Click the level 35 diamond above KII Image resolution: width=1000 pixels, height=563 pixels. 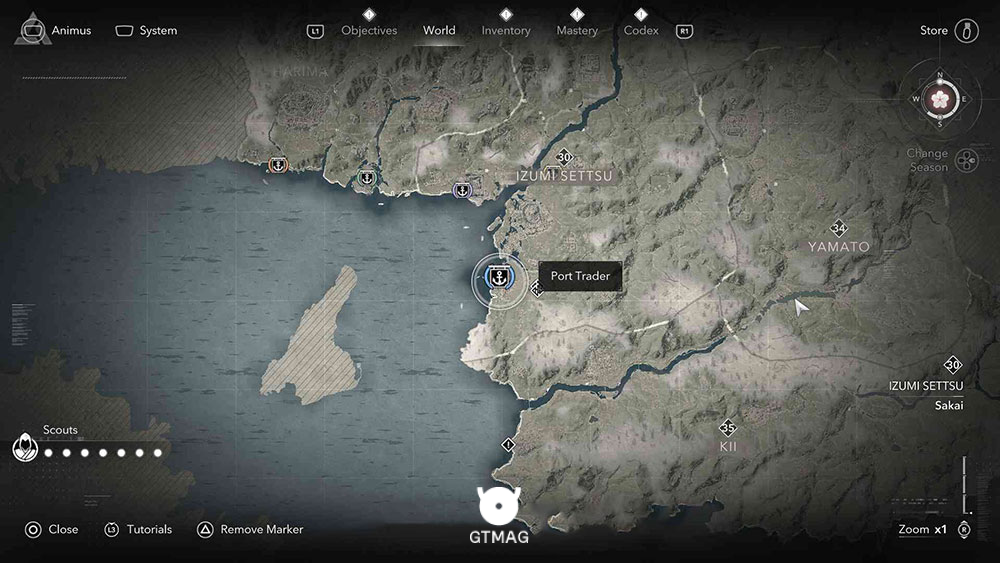[728, 427]
